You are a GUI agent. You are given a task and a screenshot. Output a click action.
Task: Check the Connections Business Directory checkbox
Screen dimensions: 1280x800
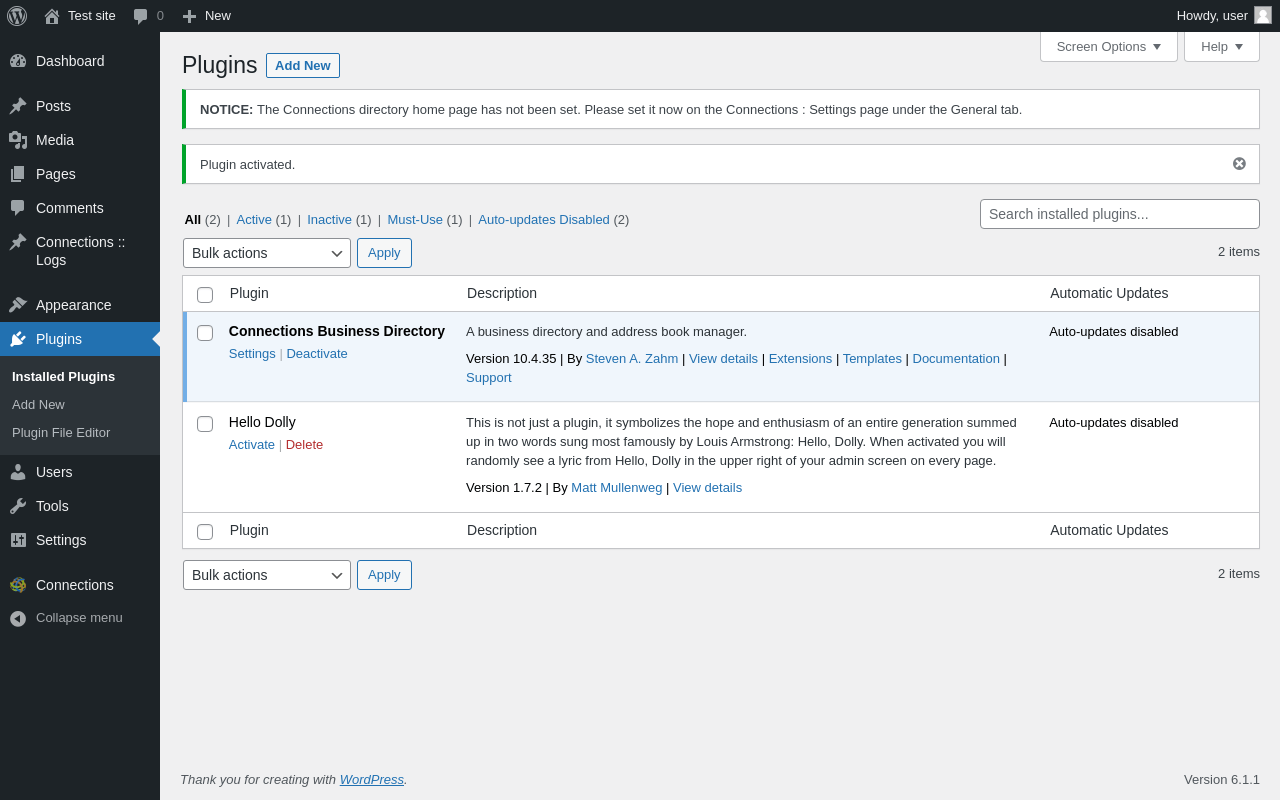(x=205, y=333)
